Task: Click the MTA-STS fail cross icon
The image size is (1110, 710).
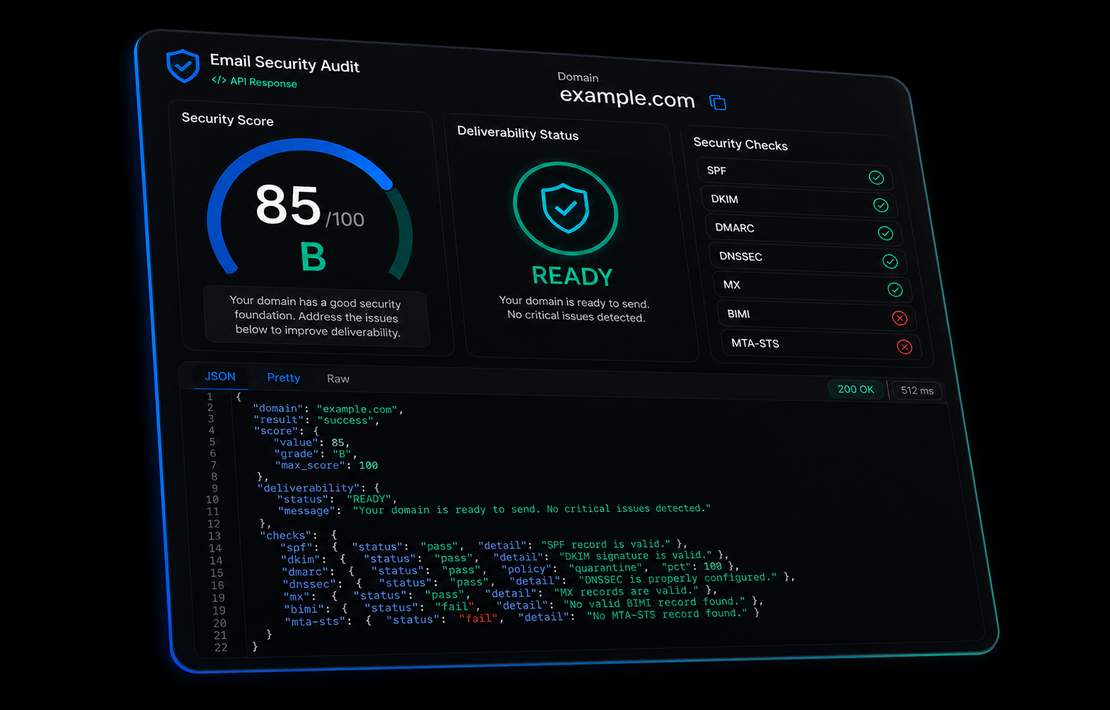Action: (904, 346)
